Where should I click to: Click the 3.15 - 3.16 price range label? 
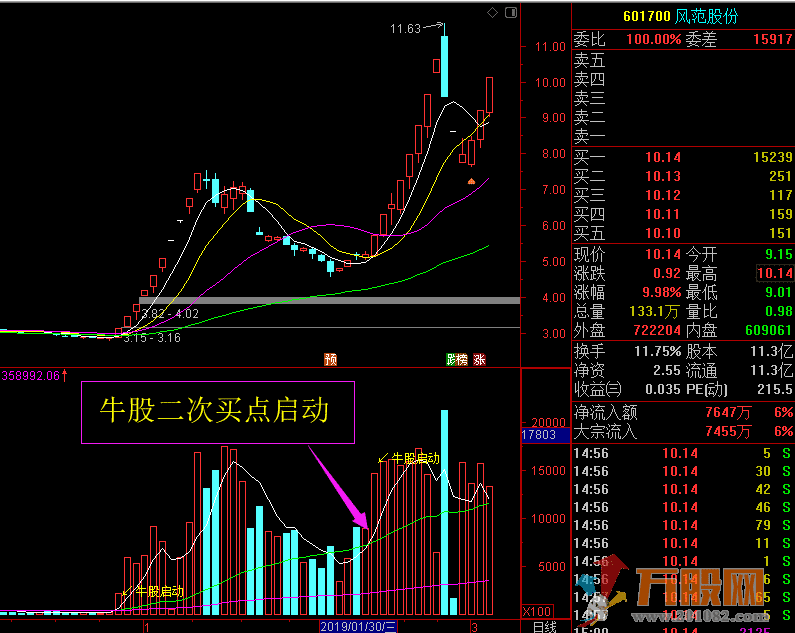pyautogui.click(x=152, y=338)
